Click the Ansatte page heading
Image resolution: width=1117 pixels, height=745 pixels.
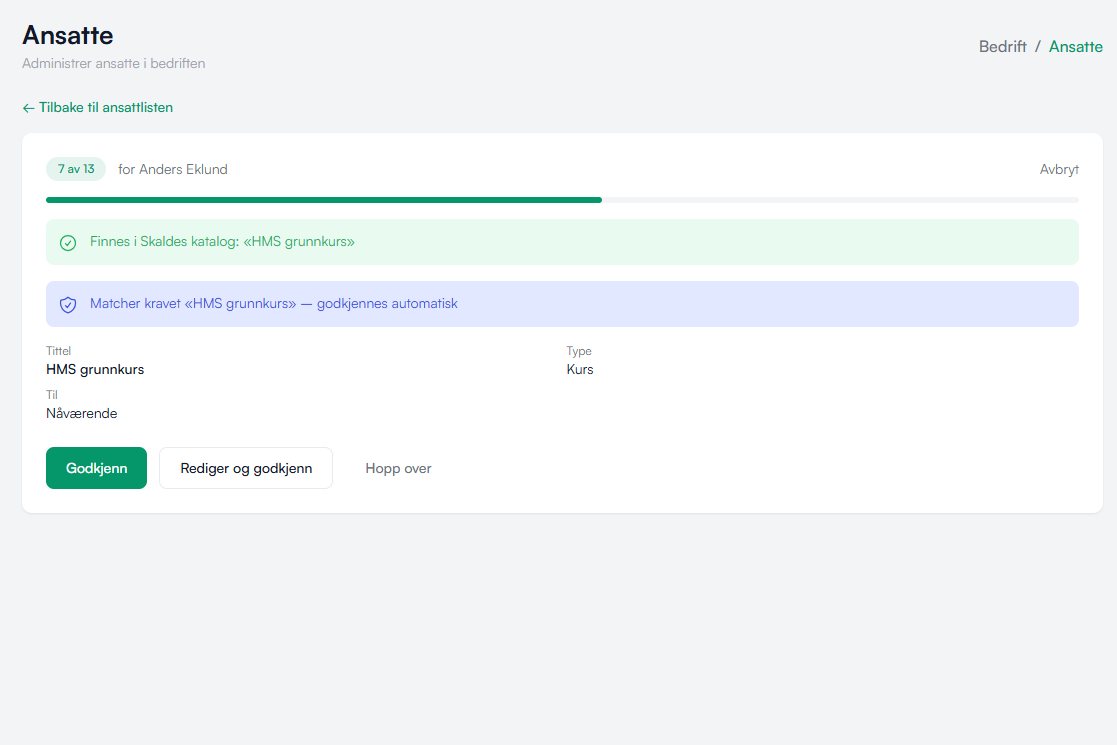click(x=68, y=36)
